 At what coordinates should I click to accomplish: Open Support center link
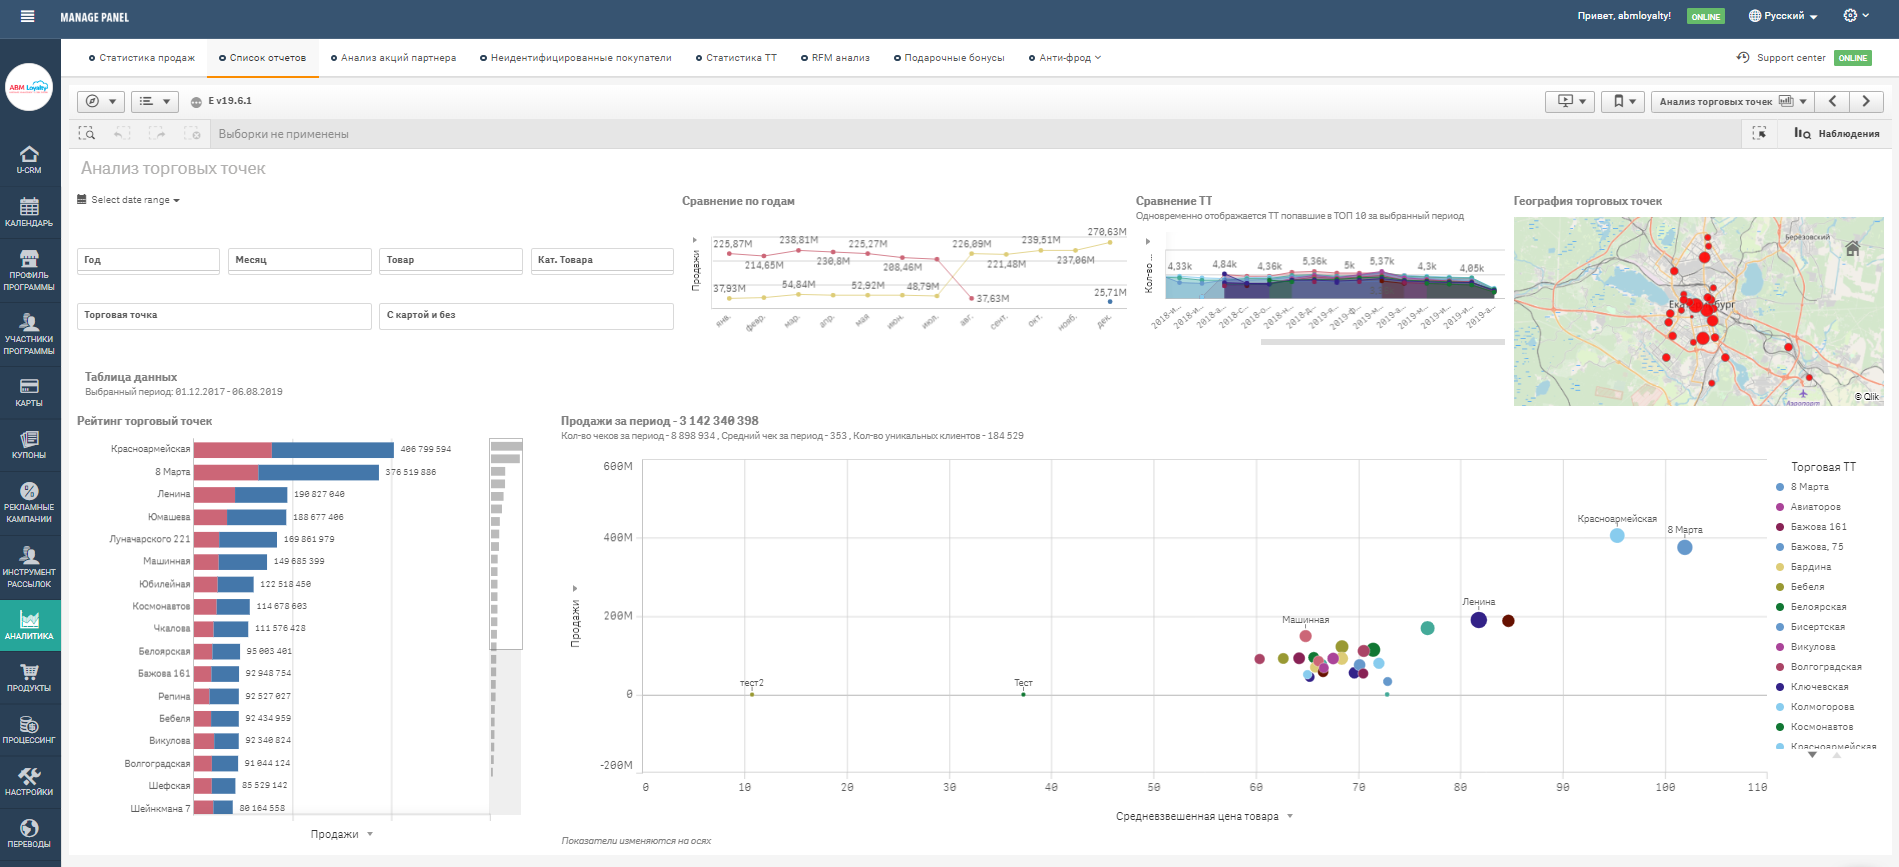click(1790, 58)
